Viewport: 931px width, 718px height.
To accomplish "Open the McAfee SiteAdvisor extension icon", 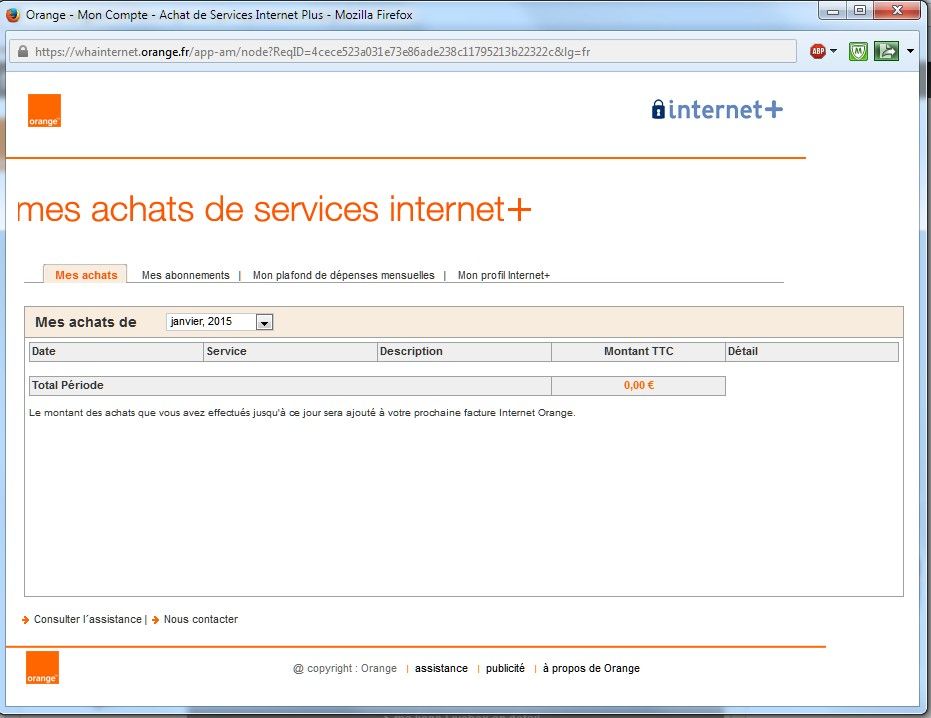I will 857,50.
